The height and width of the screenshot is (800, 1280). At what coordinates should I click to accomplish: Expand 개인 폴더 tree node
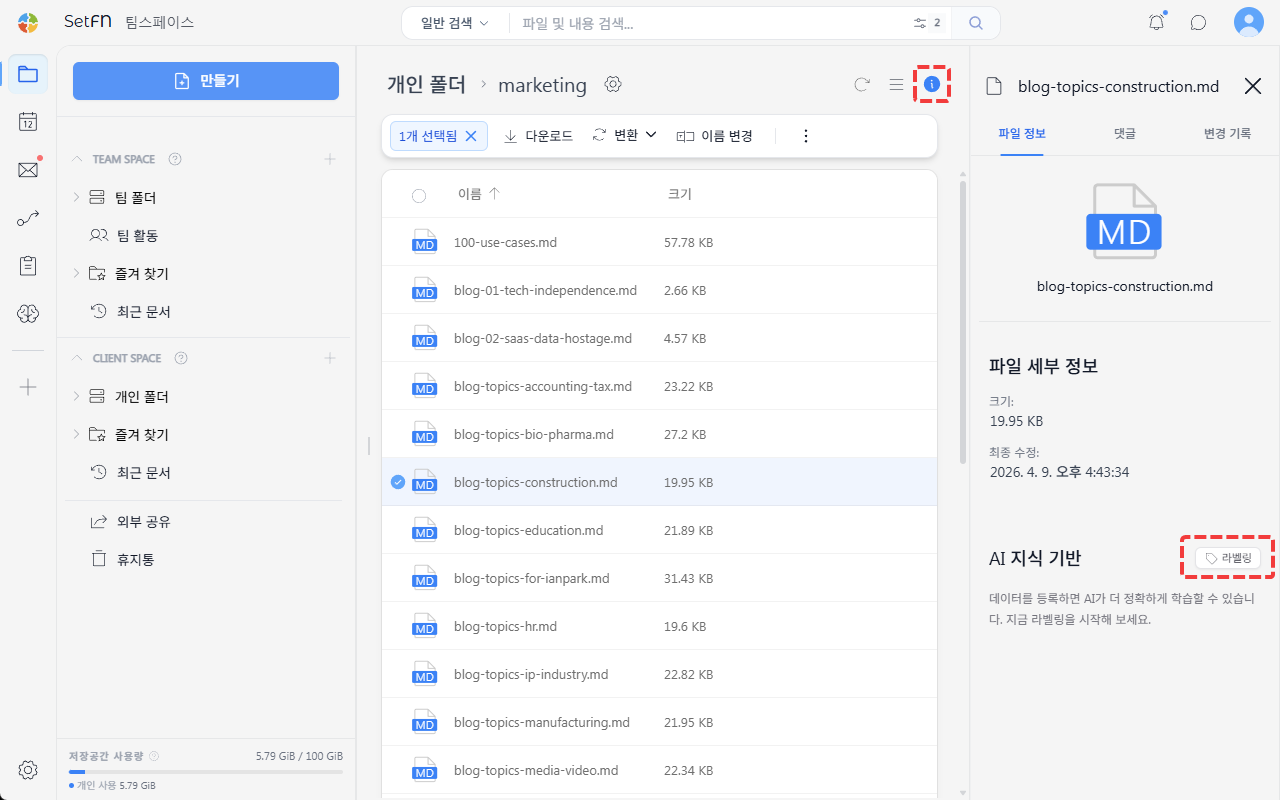point(76,397)
